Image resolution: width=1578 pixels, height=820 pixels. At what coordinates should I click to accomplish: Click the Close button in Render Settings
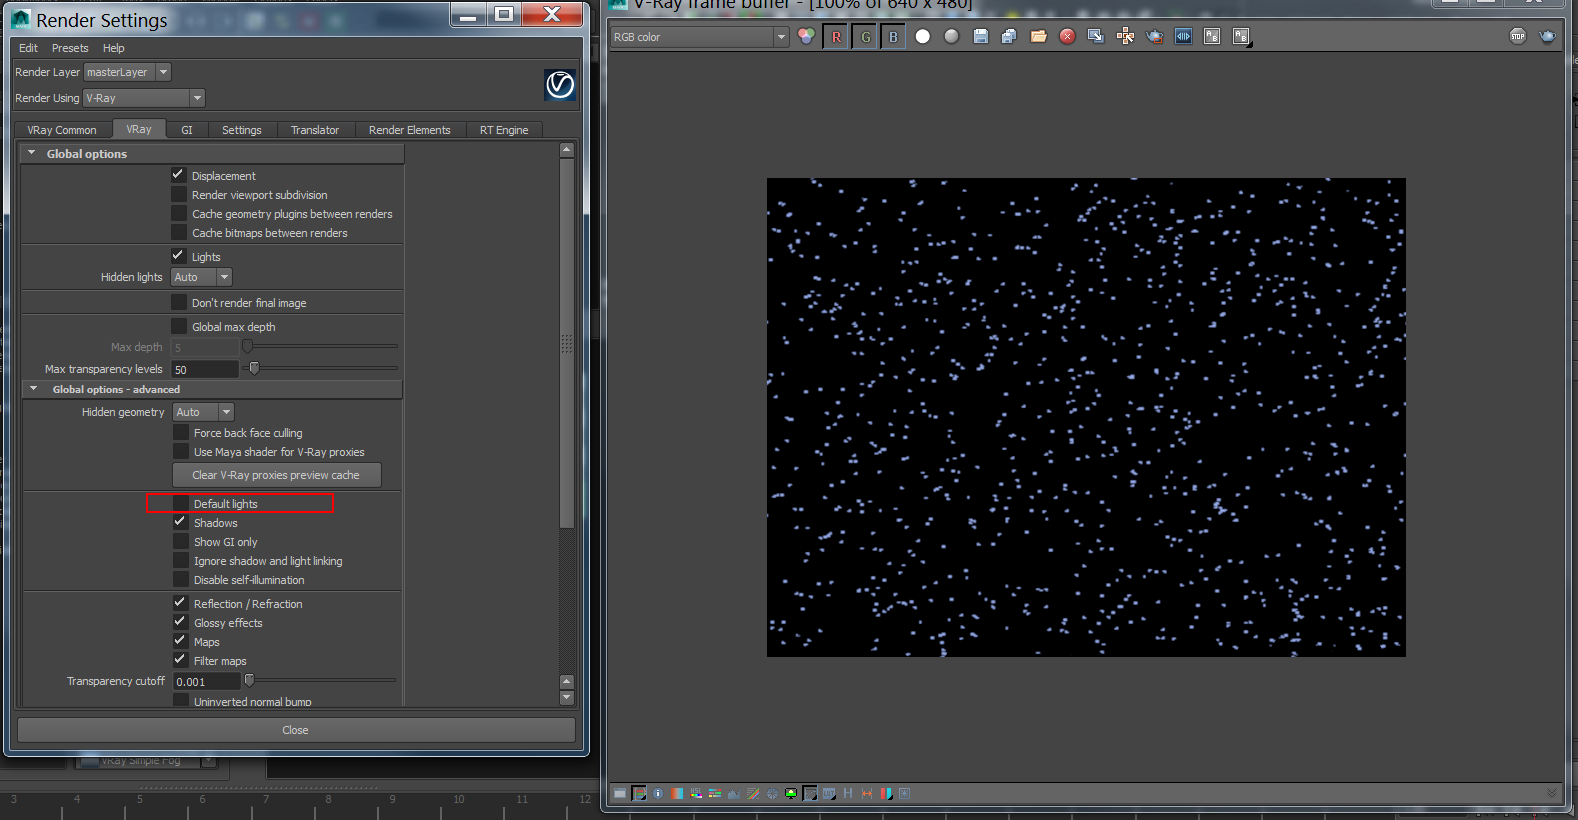coord(296,730)
